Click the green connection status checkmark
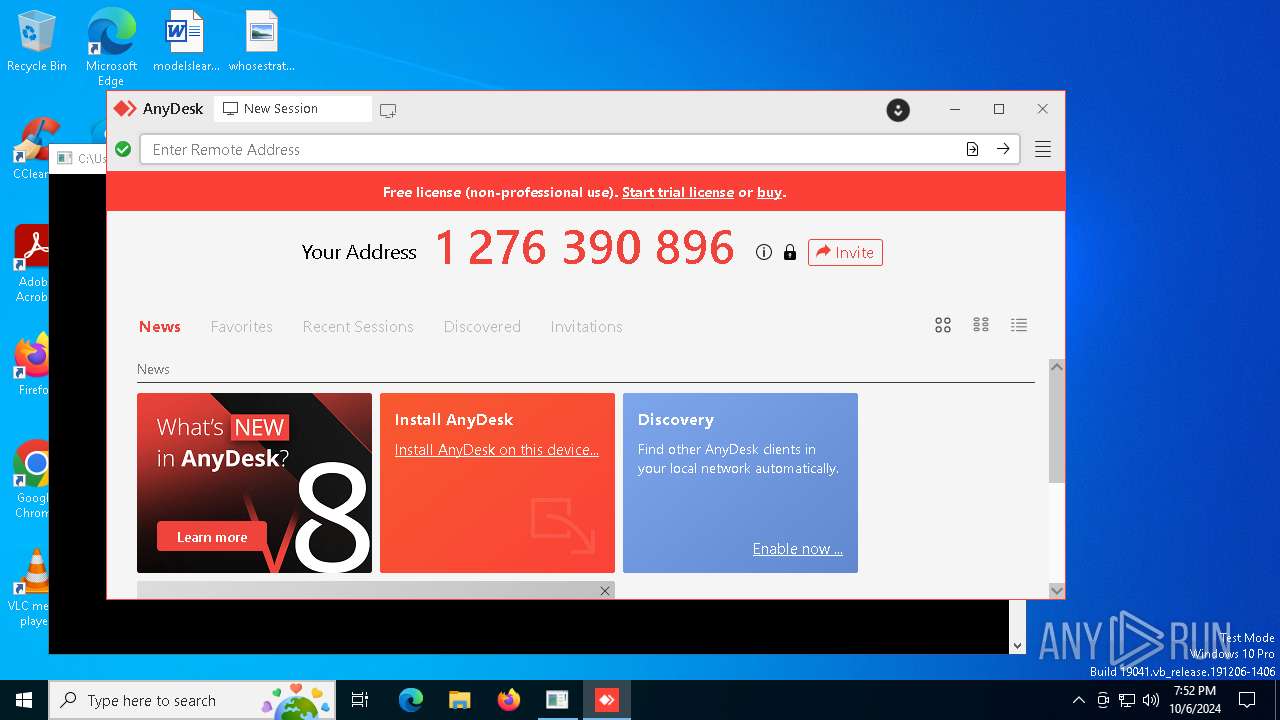The height and width of the screenshot is (720, 1280). tap(123, 149)
